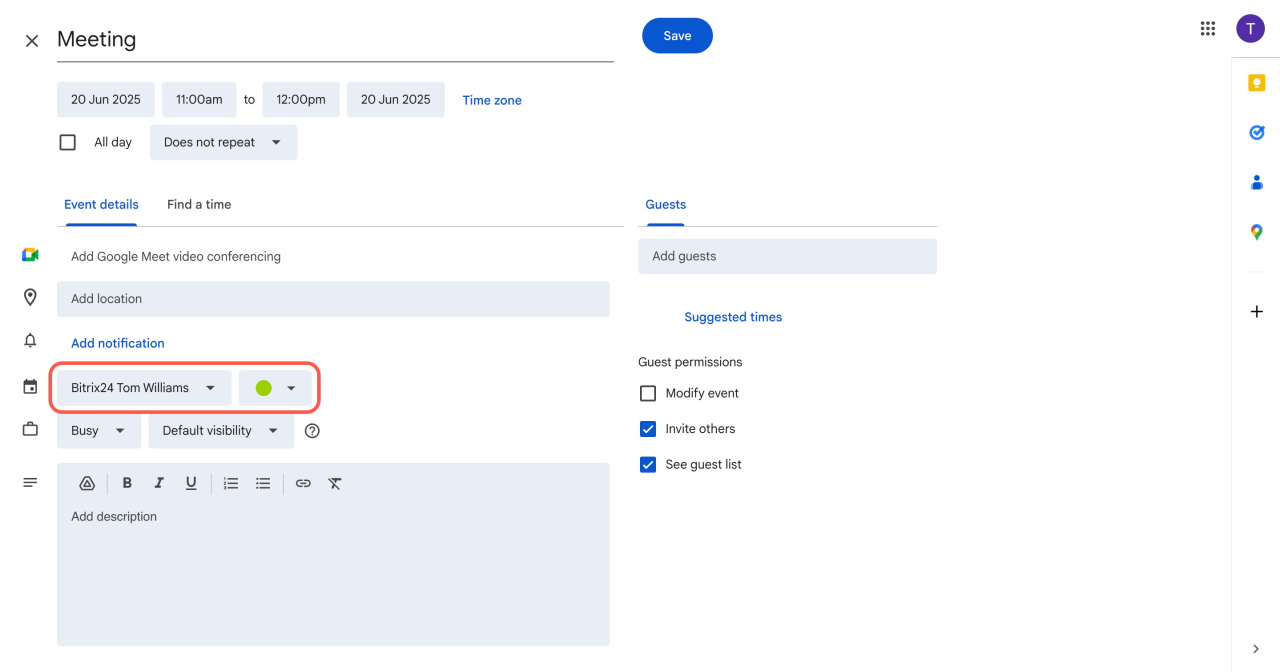Attach a Google Drive file
This screenshot has height=672, width=1280.
pyautogui.click(x=87, y=483)
